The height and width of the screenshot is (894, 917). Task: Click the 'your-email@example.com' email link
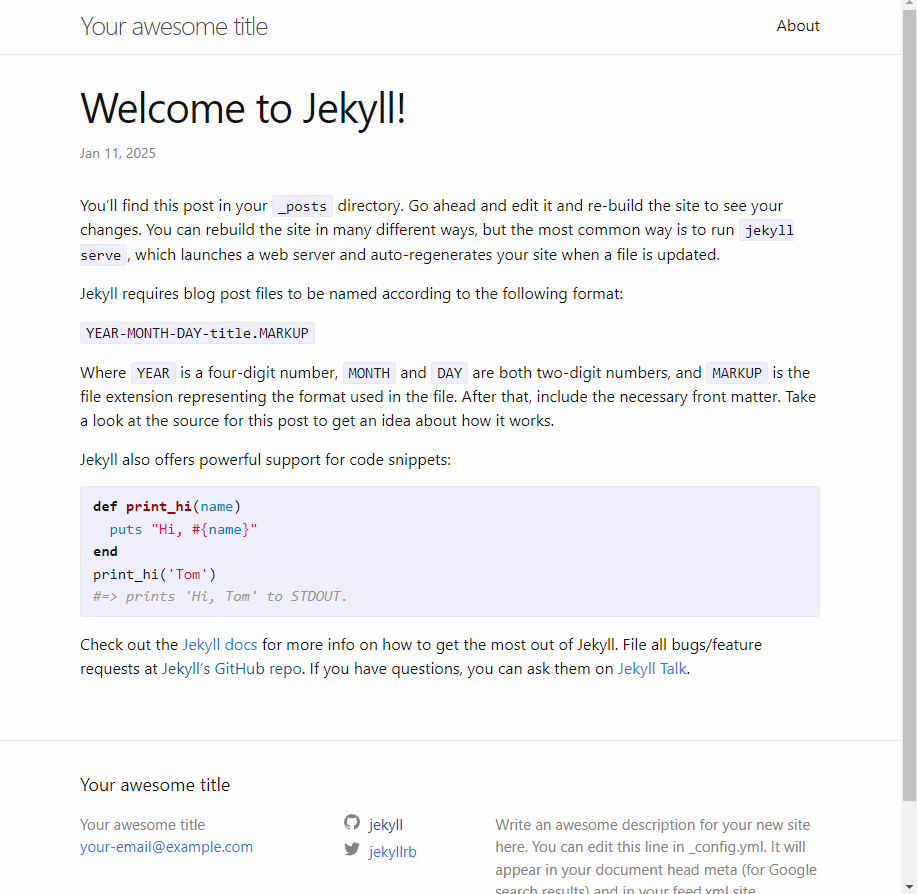point(166,846)
